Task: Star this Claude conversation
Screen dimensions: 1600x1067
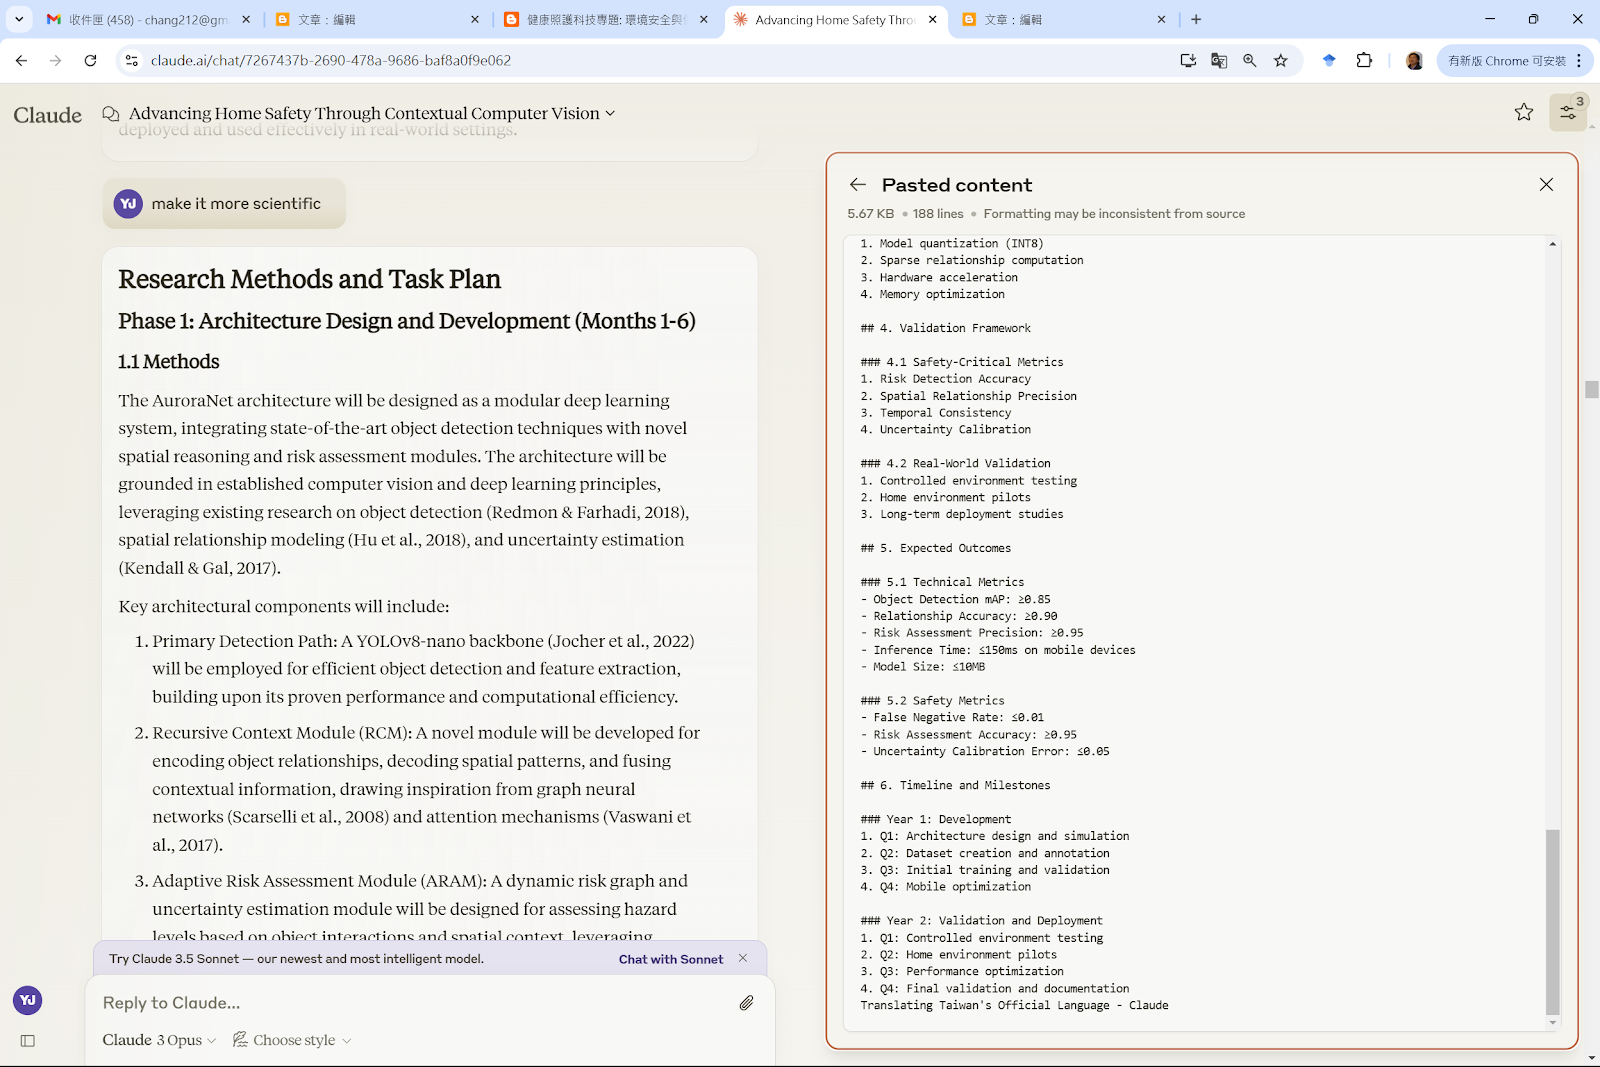Action: 1524,112
